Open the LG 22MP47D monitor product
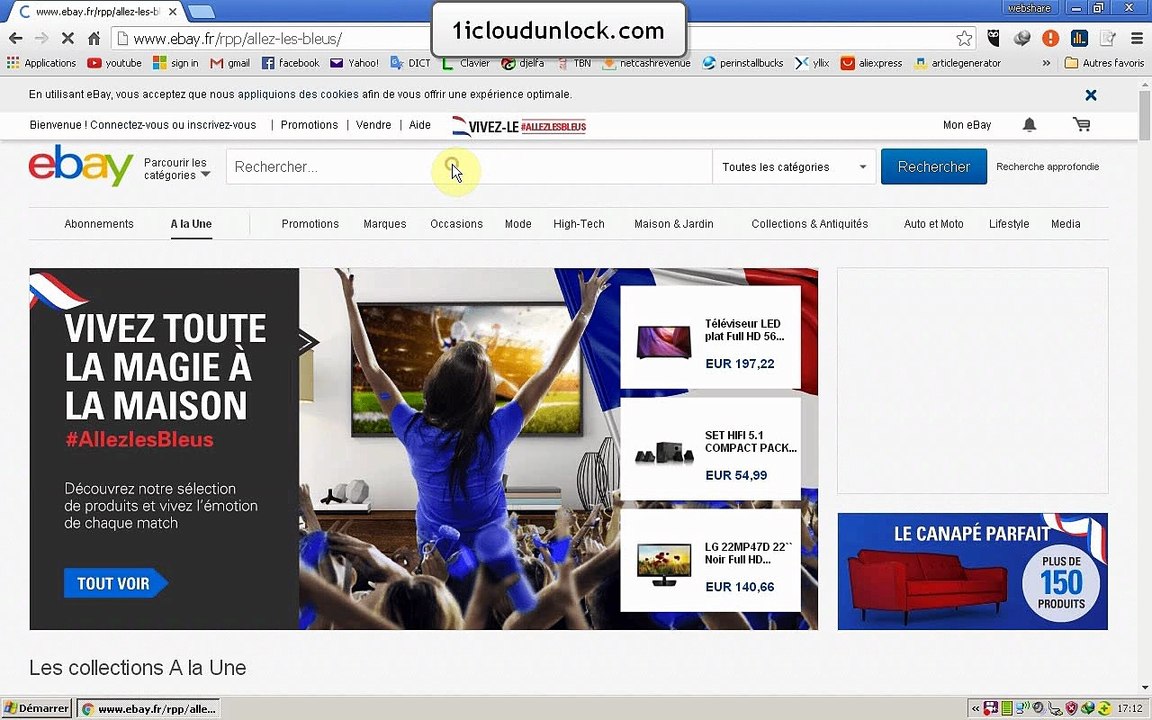1152x720 pixels. 710,561
